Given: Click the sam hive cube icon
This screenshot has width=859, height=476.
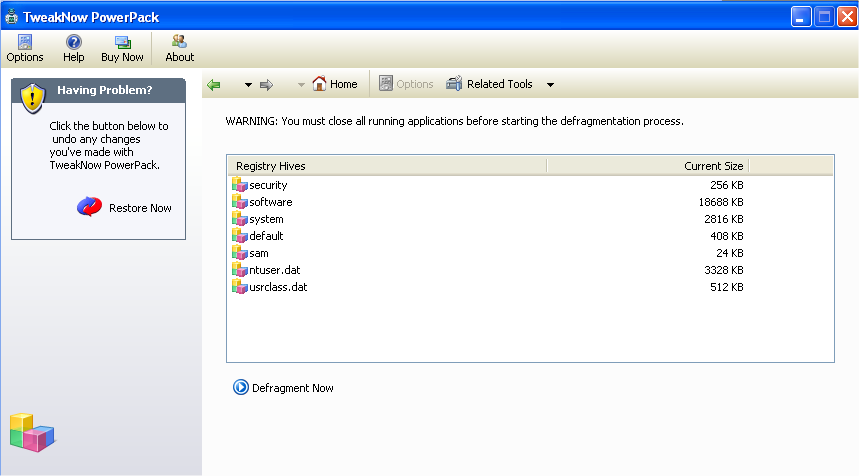Looking at the screenshot, I should tap(239, 253).
